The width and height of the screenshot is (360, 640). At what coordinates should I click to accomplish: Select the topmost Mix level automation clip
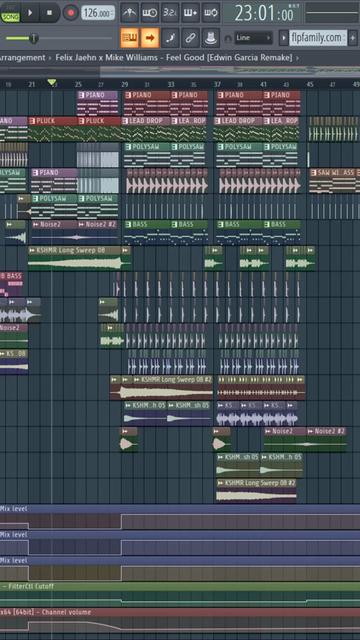coord(180,517)
